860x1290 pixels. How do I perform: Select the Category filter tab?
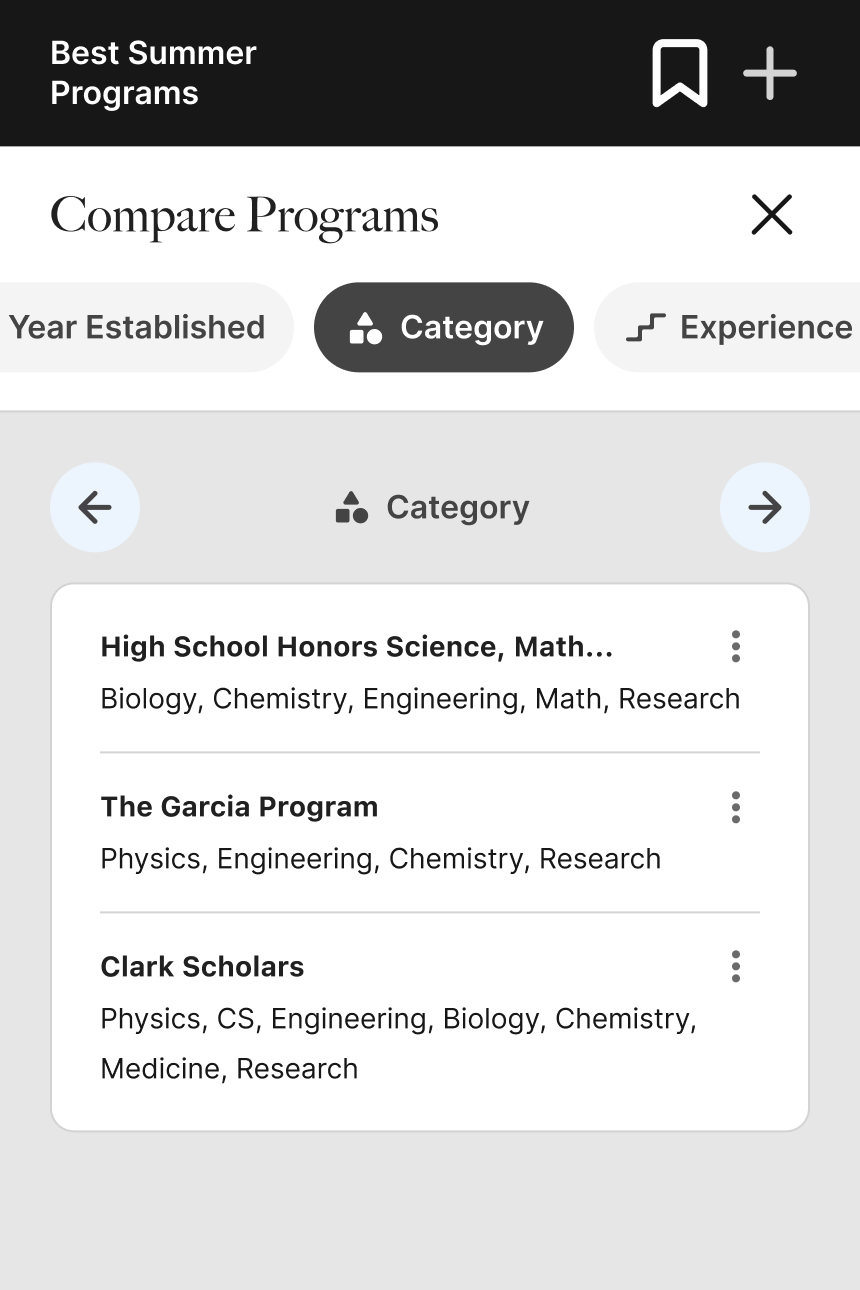[444, 327]
